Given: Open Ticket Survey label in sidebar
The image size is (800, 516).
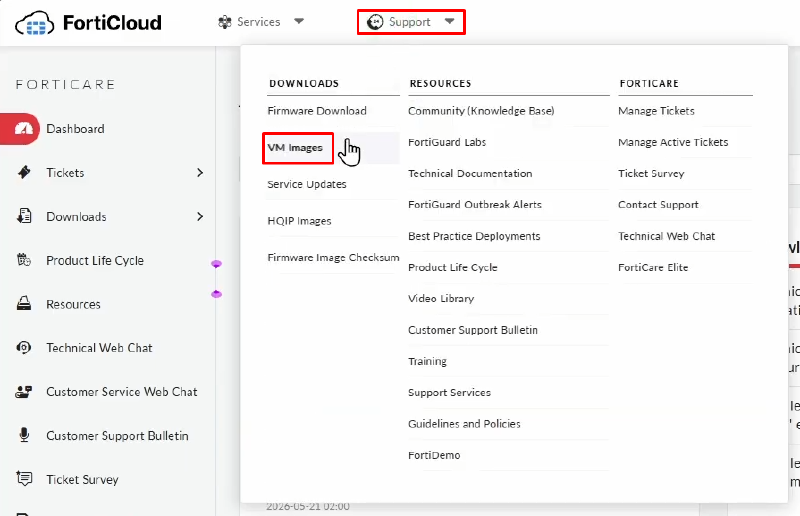Looking at the screenshot, I should (x=82, y=480).
